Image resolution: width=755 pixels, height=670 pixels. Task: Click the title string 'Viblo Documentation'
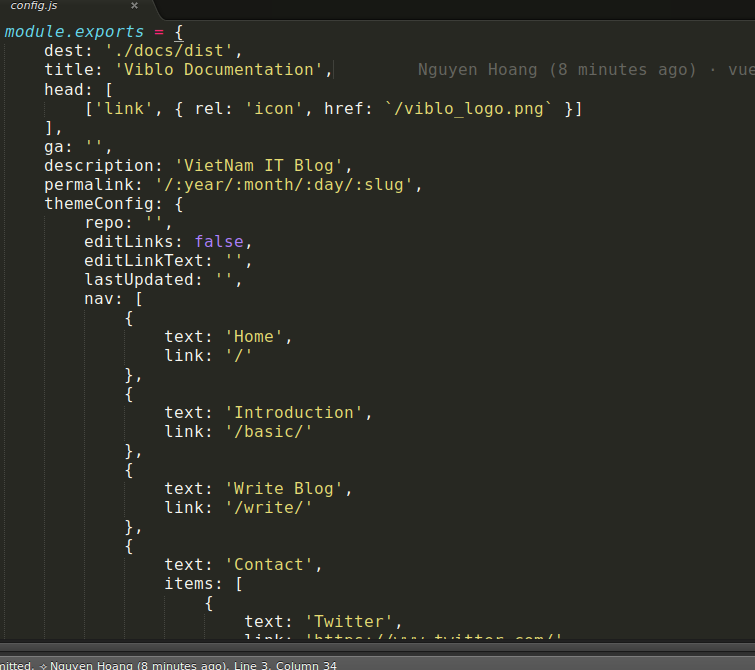coord(219,69)
